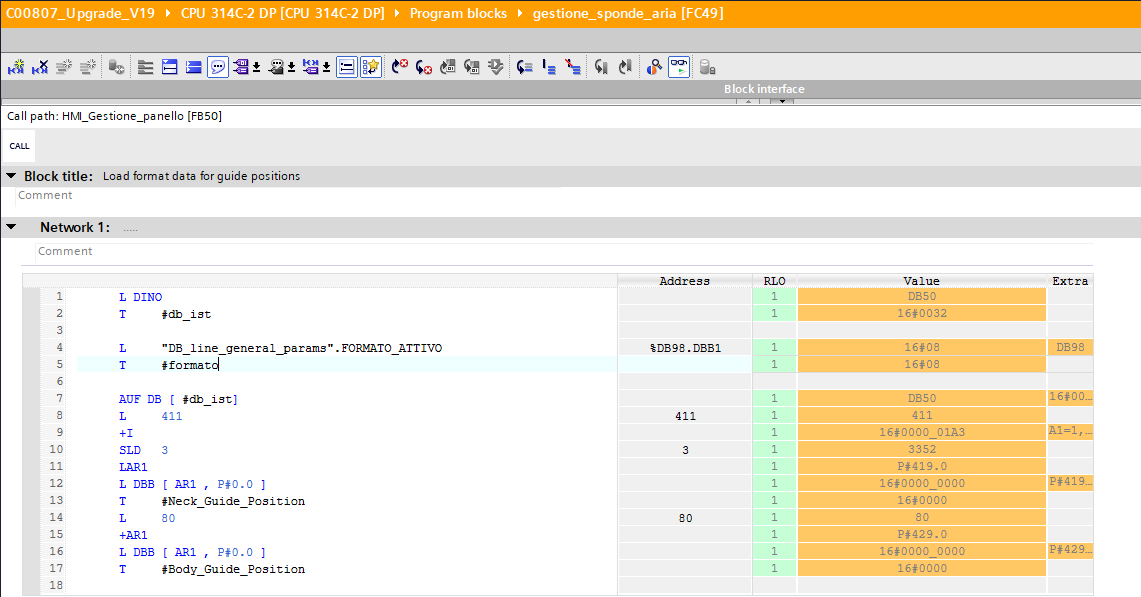Viewport: 1141px width, 597px height.
Task: Click the load and lock database icon
Action: [x=707, y=67]
